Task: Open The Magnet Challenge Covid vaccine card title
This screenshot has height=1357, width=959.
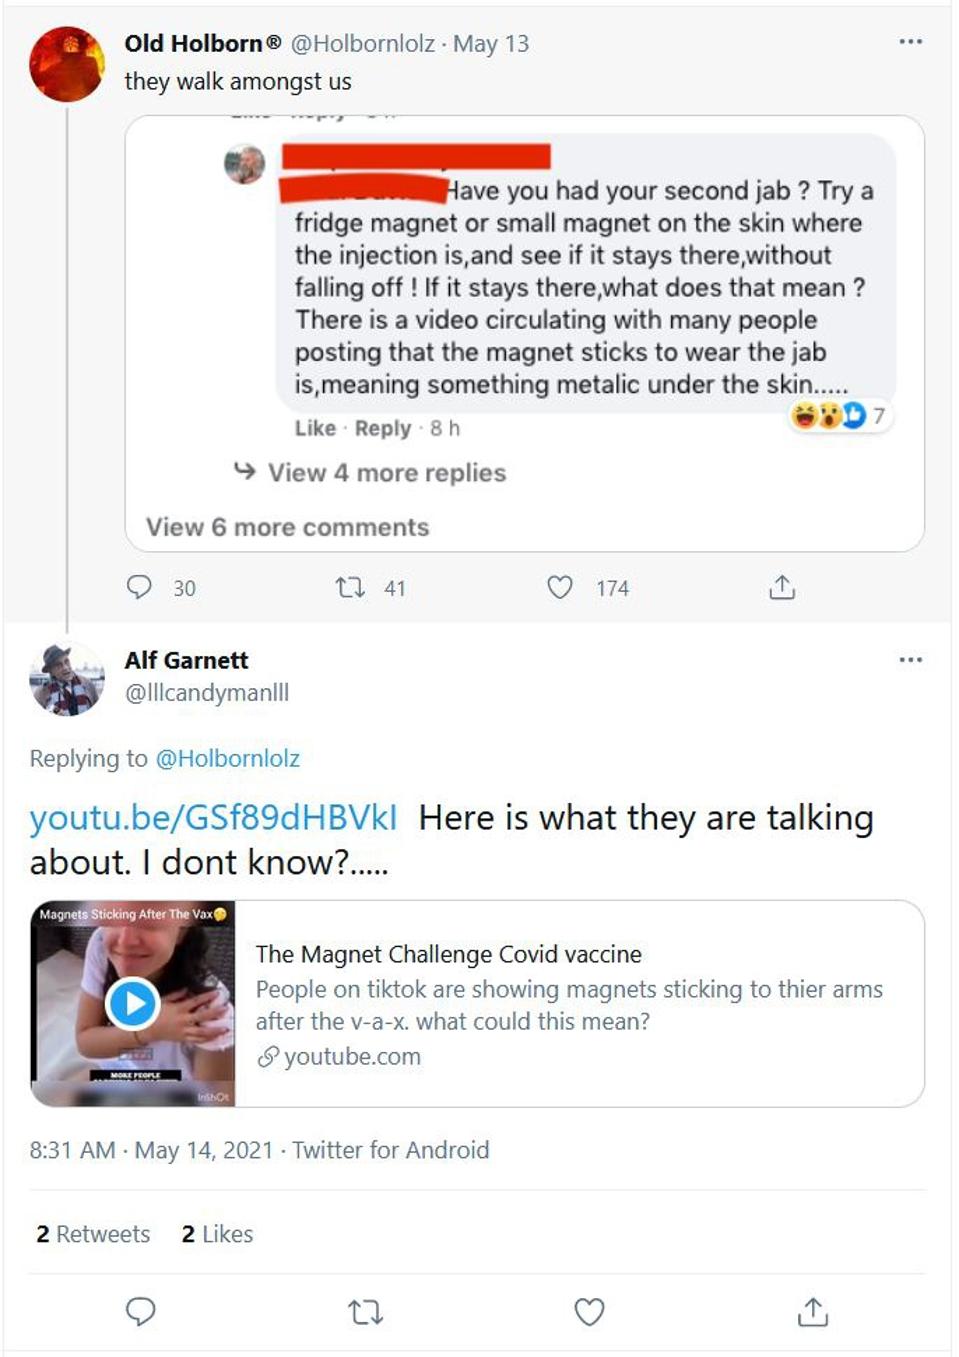Action: (448, 954)
